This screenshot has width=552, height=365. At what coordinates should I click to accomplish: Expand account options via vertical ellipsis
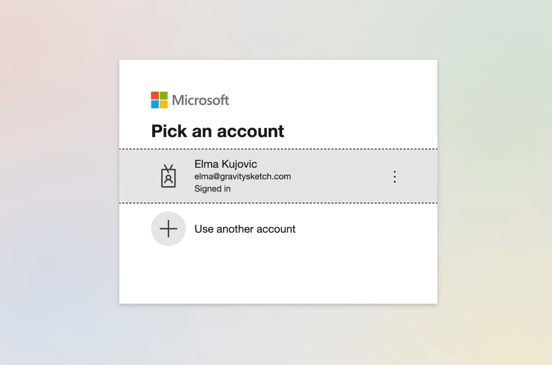[395, 176]
